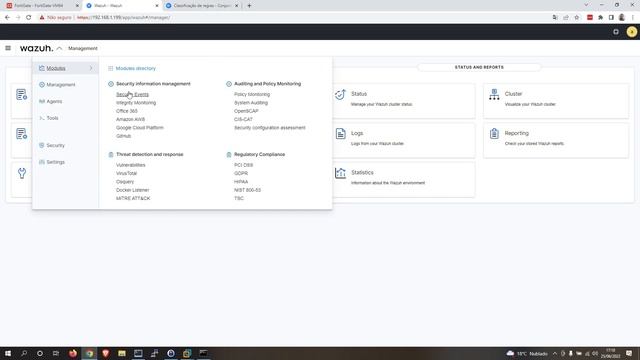Open Brave browser from taskbar
This screenshot has height=360, width=640.
pos(106,353)
